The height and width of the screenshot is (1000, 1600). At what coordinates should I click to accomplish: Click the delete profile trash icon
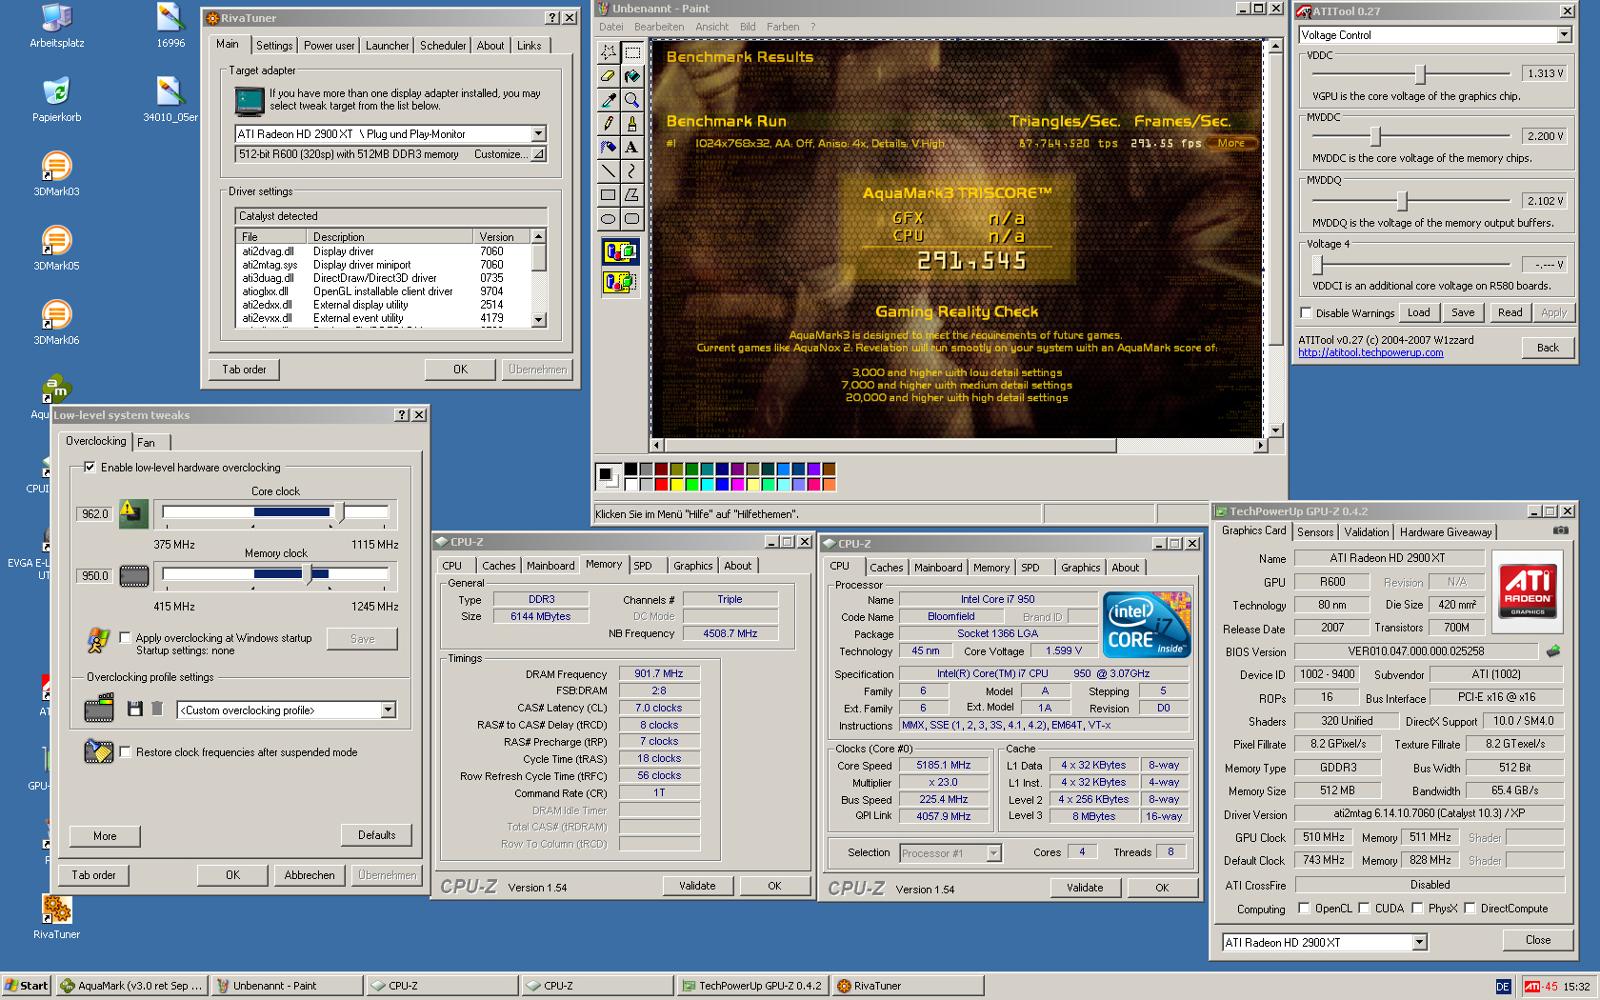(x=157, y=709)
